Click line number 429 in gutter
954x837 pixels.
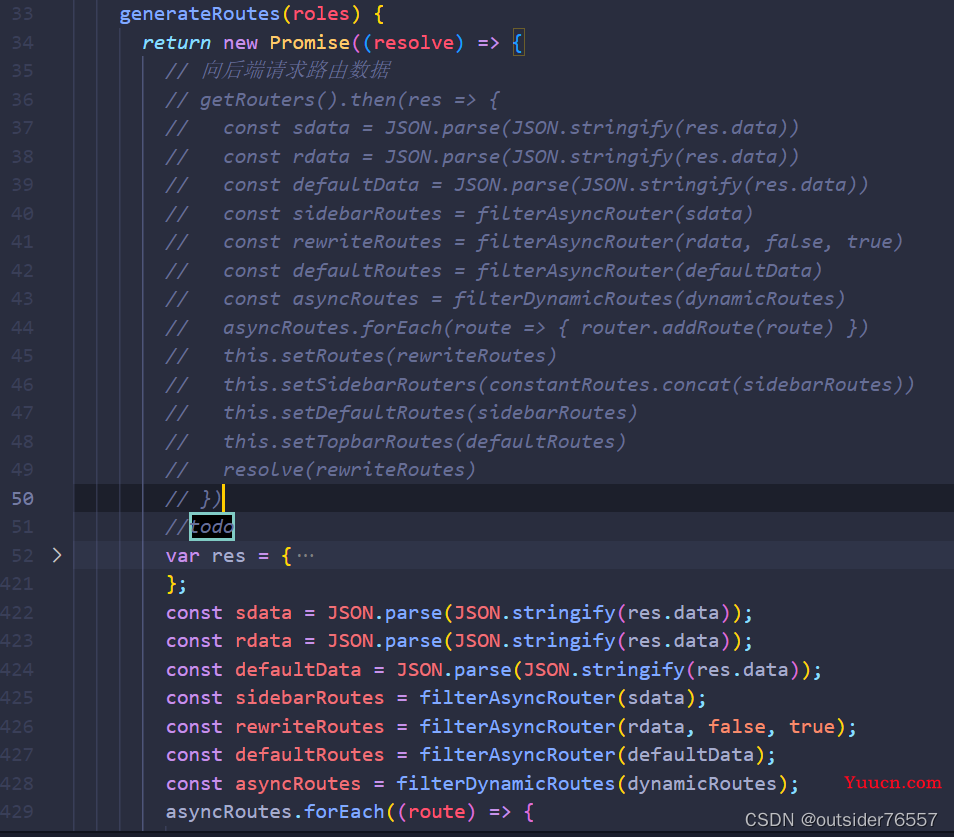pyautogui.click(x=16, y=811)
